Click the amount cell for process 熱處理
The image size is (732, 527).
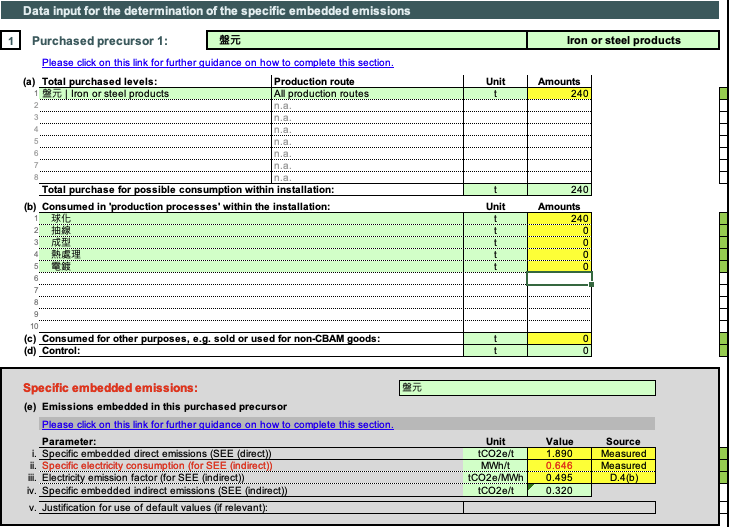tap(559, 254)
